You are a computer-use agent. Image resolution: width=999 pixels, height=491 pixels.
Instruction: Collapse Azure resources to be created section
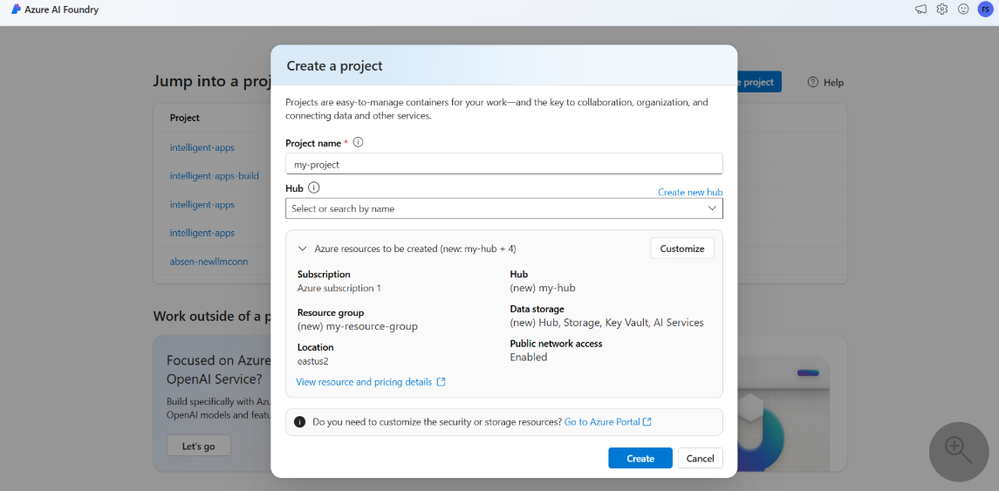point(303,248)
